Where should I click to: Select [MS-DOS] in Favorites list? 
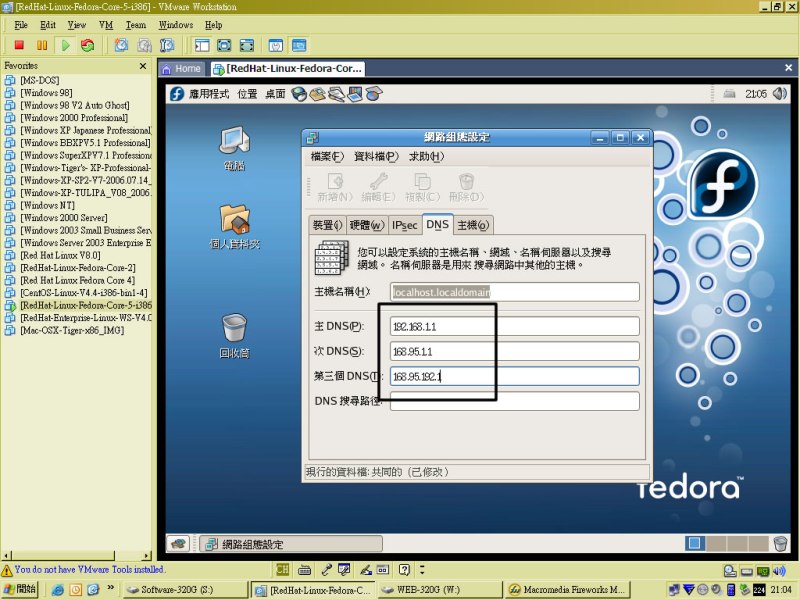tap(39, 80)
